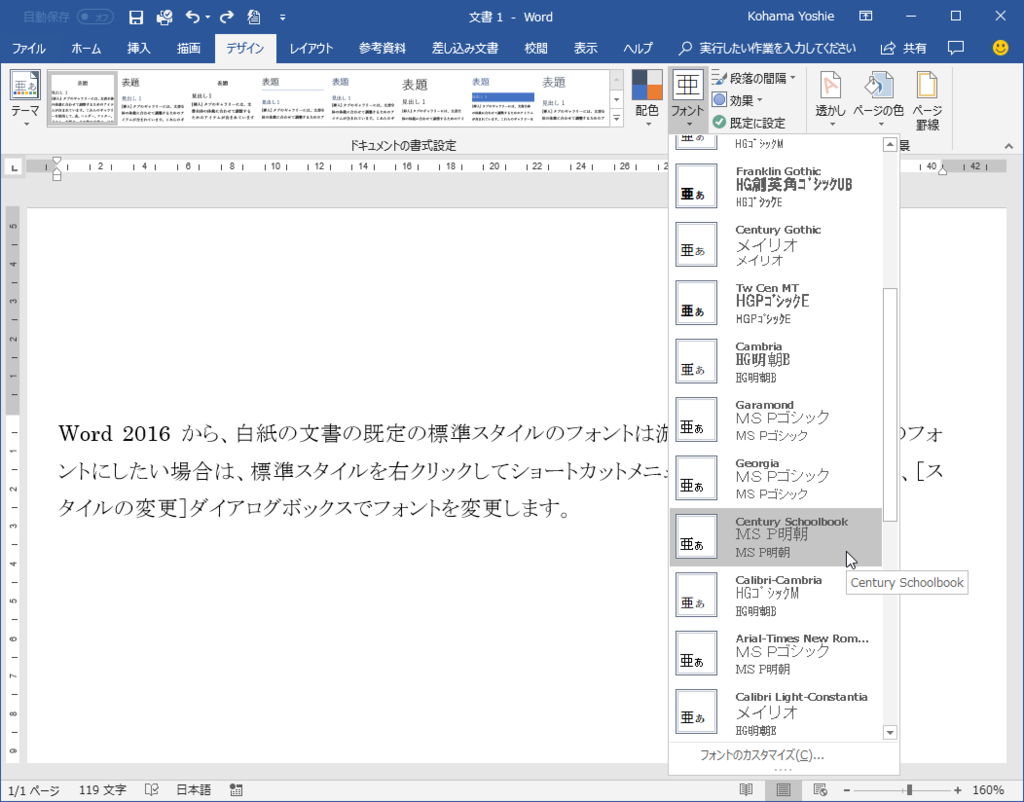Switch to the View (表示) tab
The image size is (1024, 802).
pyautogui.click(x=585, y=48)
